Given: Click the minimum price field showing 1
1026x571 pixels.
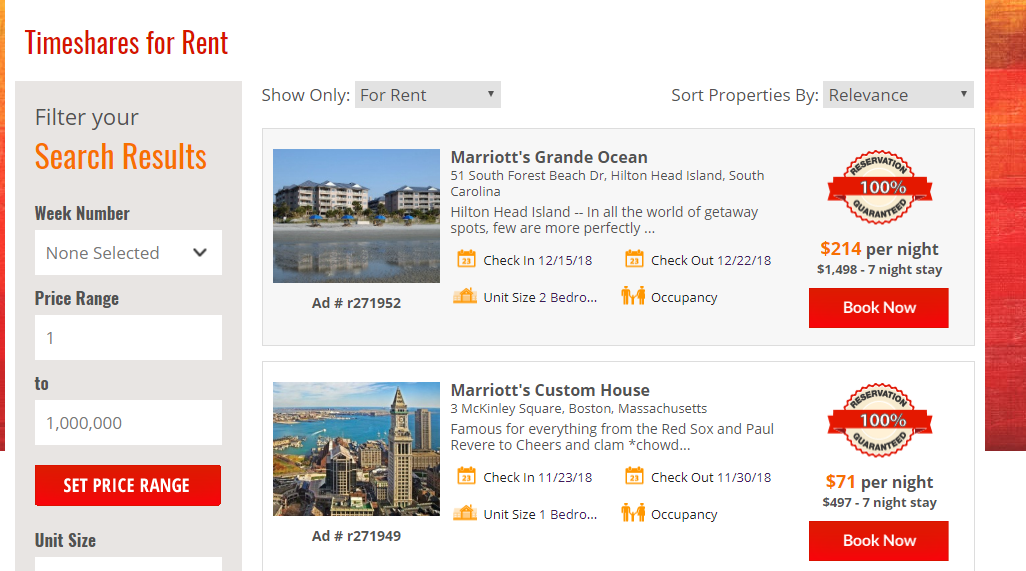Looking at the screenshot, I should (x=128, y=337).
